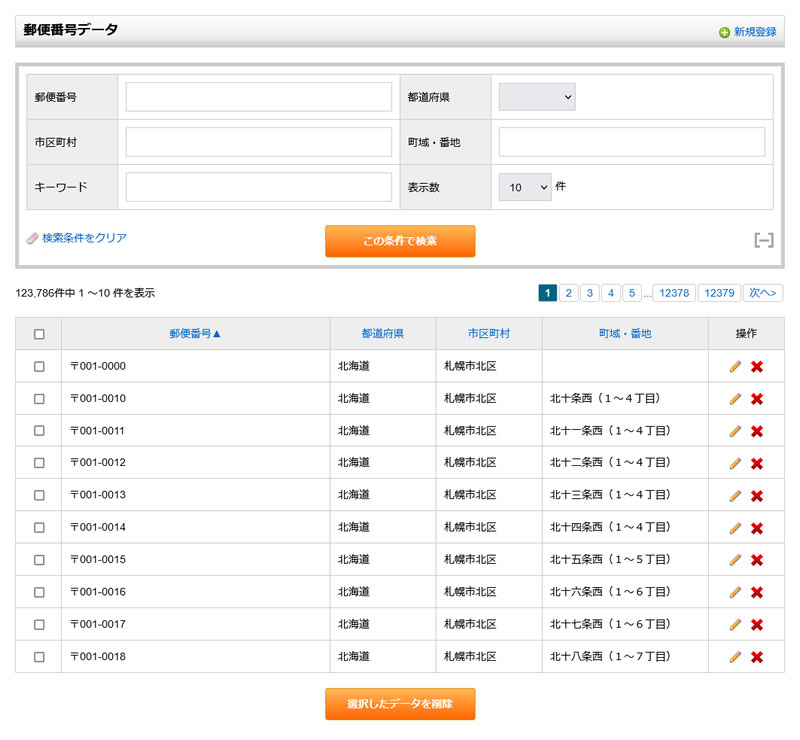Viewport: 800px width, 740px height.
Task: Collapse the search panel with the [–] icon
Action: [763, 240]
